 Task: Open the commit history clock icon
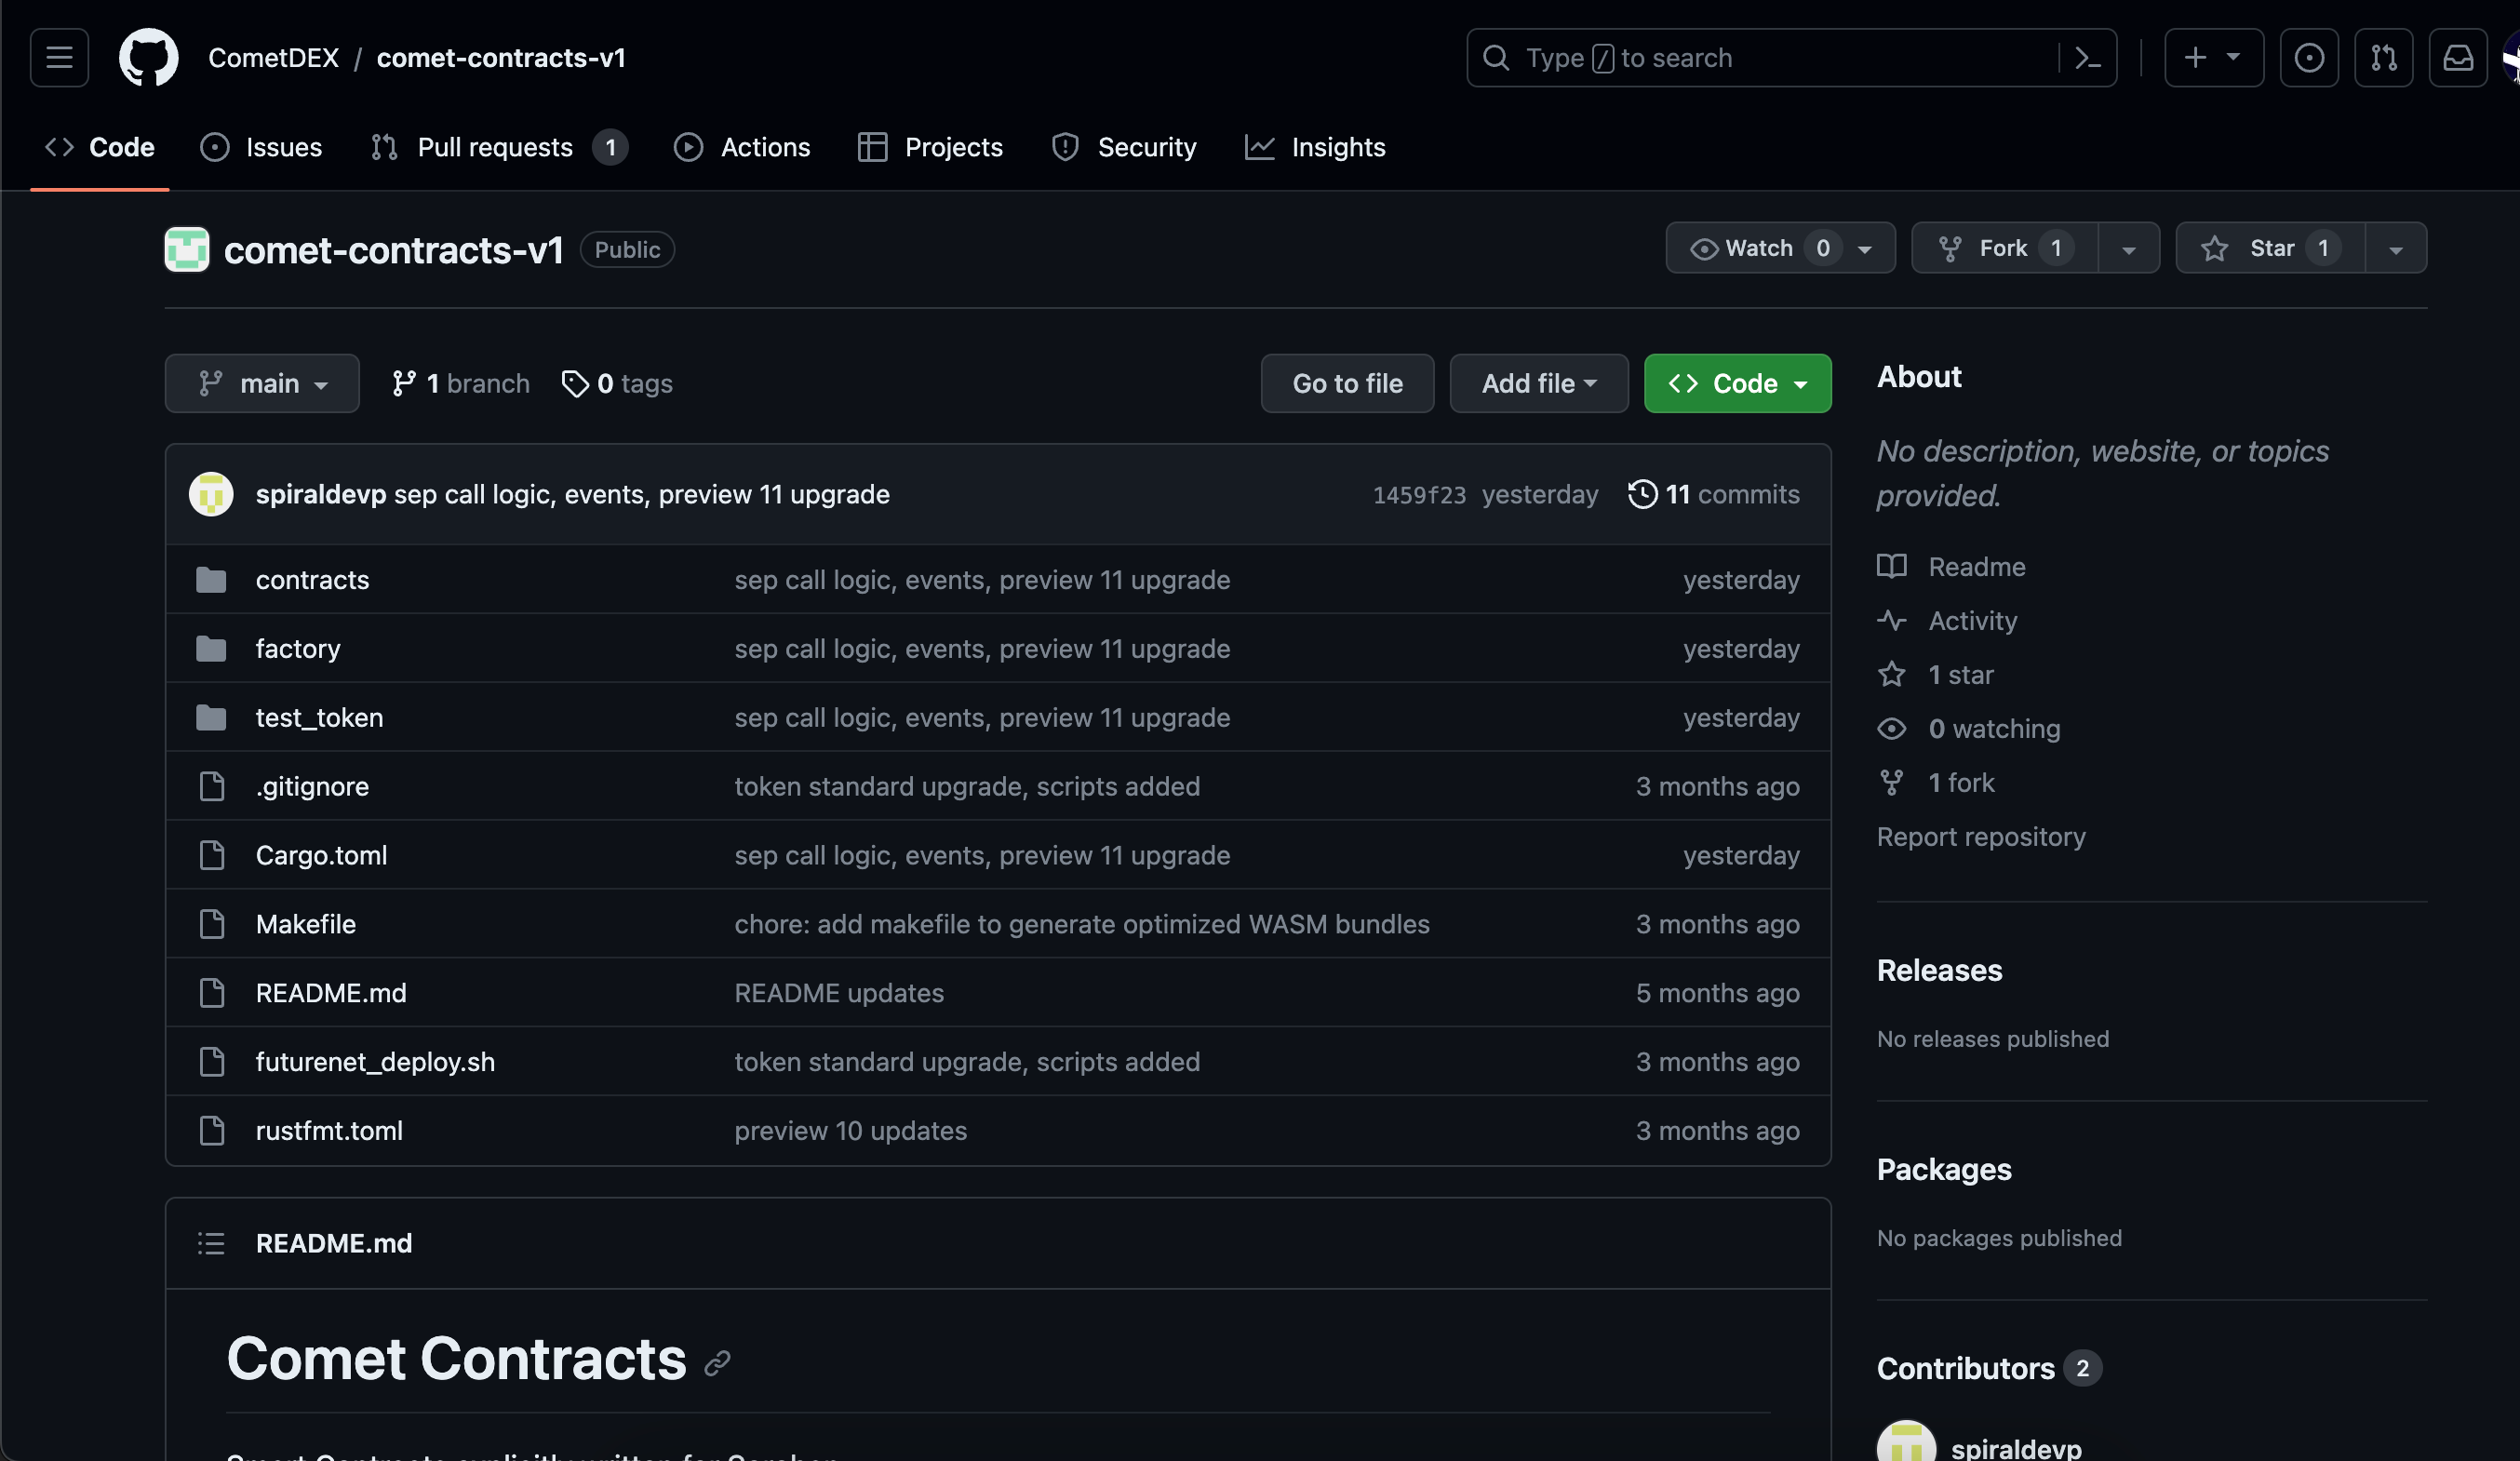pyautogui.click(x=1642, y=494)
